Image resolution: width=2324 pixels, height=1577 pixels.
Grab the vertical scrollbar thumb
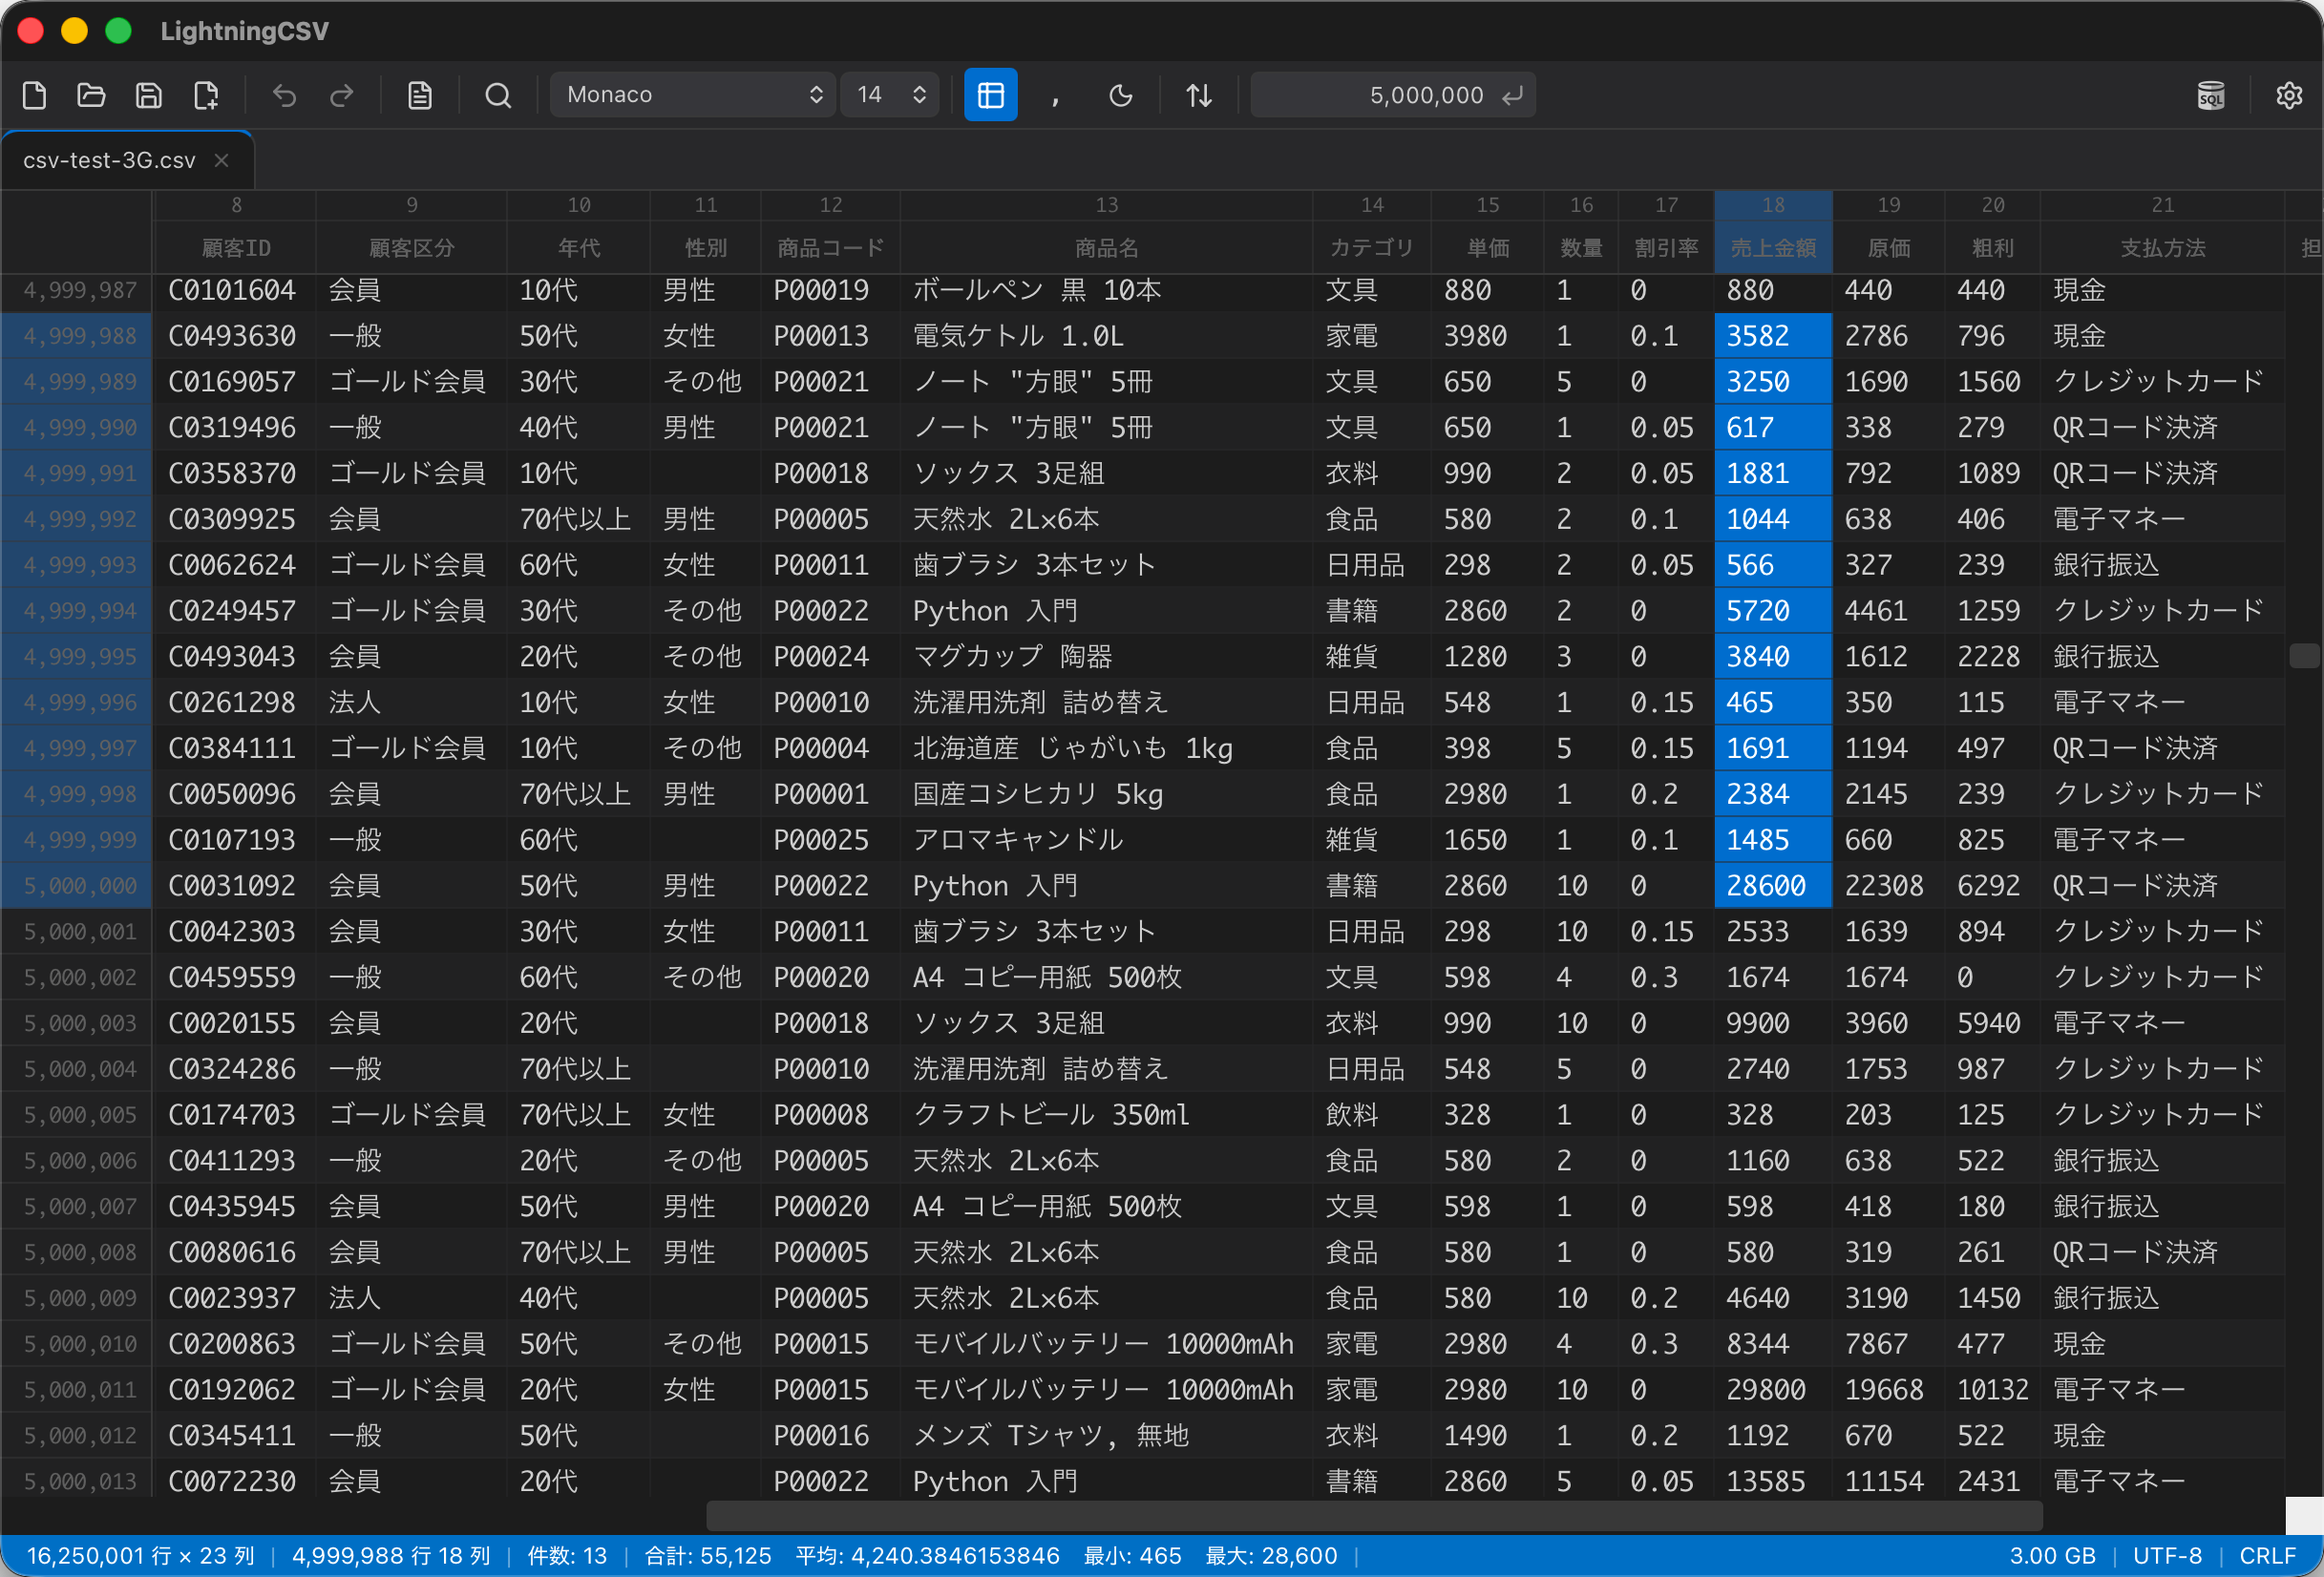(2303, 656)
